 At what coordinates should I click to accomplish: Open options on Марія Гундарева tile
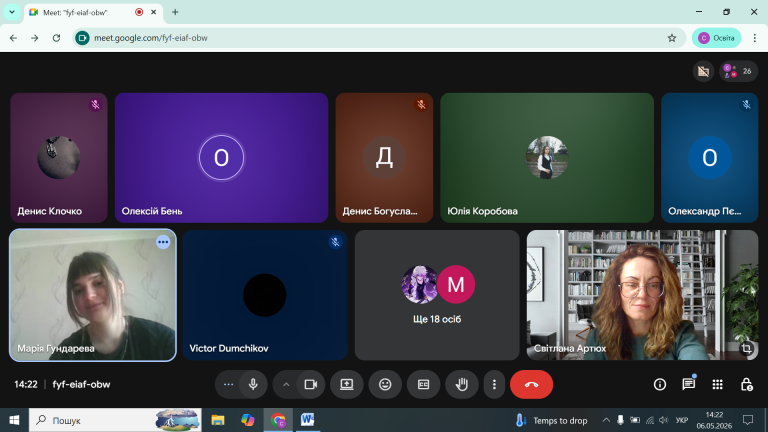pos(163,242)
